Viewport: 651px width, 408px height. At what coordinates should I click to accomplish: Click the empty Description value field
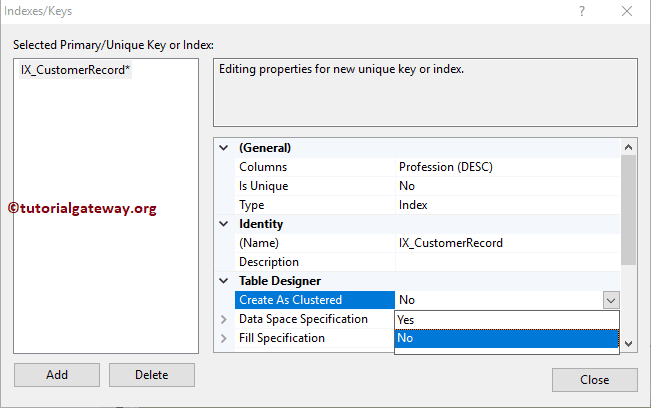coord(508,262)
